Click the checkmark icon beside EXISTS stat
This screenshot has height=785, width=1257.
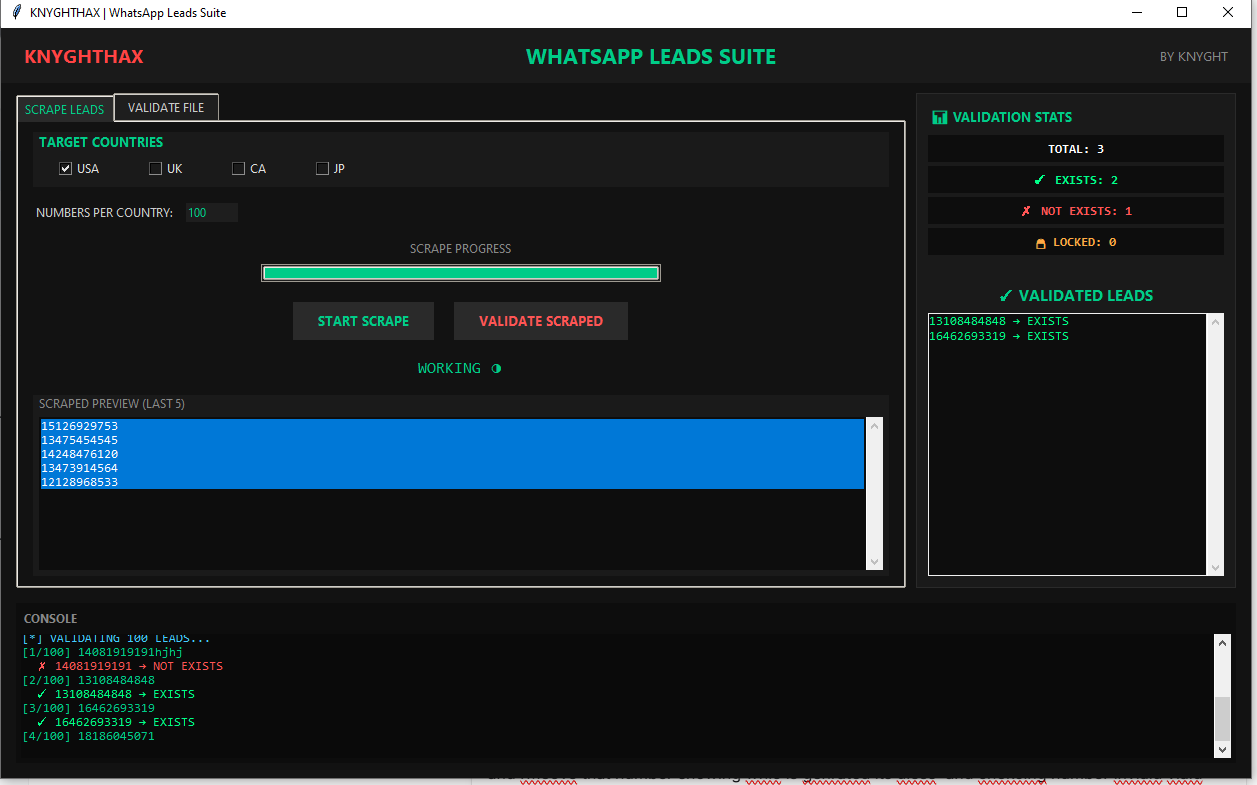click(x=1039, y=180)
